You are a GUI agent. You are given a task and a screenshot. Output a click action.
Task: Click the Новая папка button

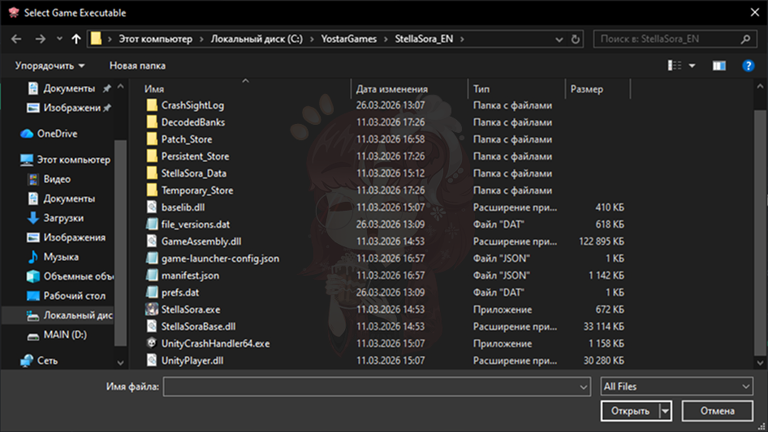[137, 65]
